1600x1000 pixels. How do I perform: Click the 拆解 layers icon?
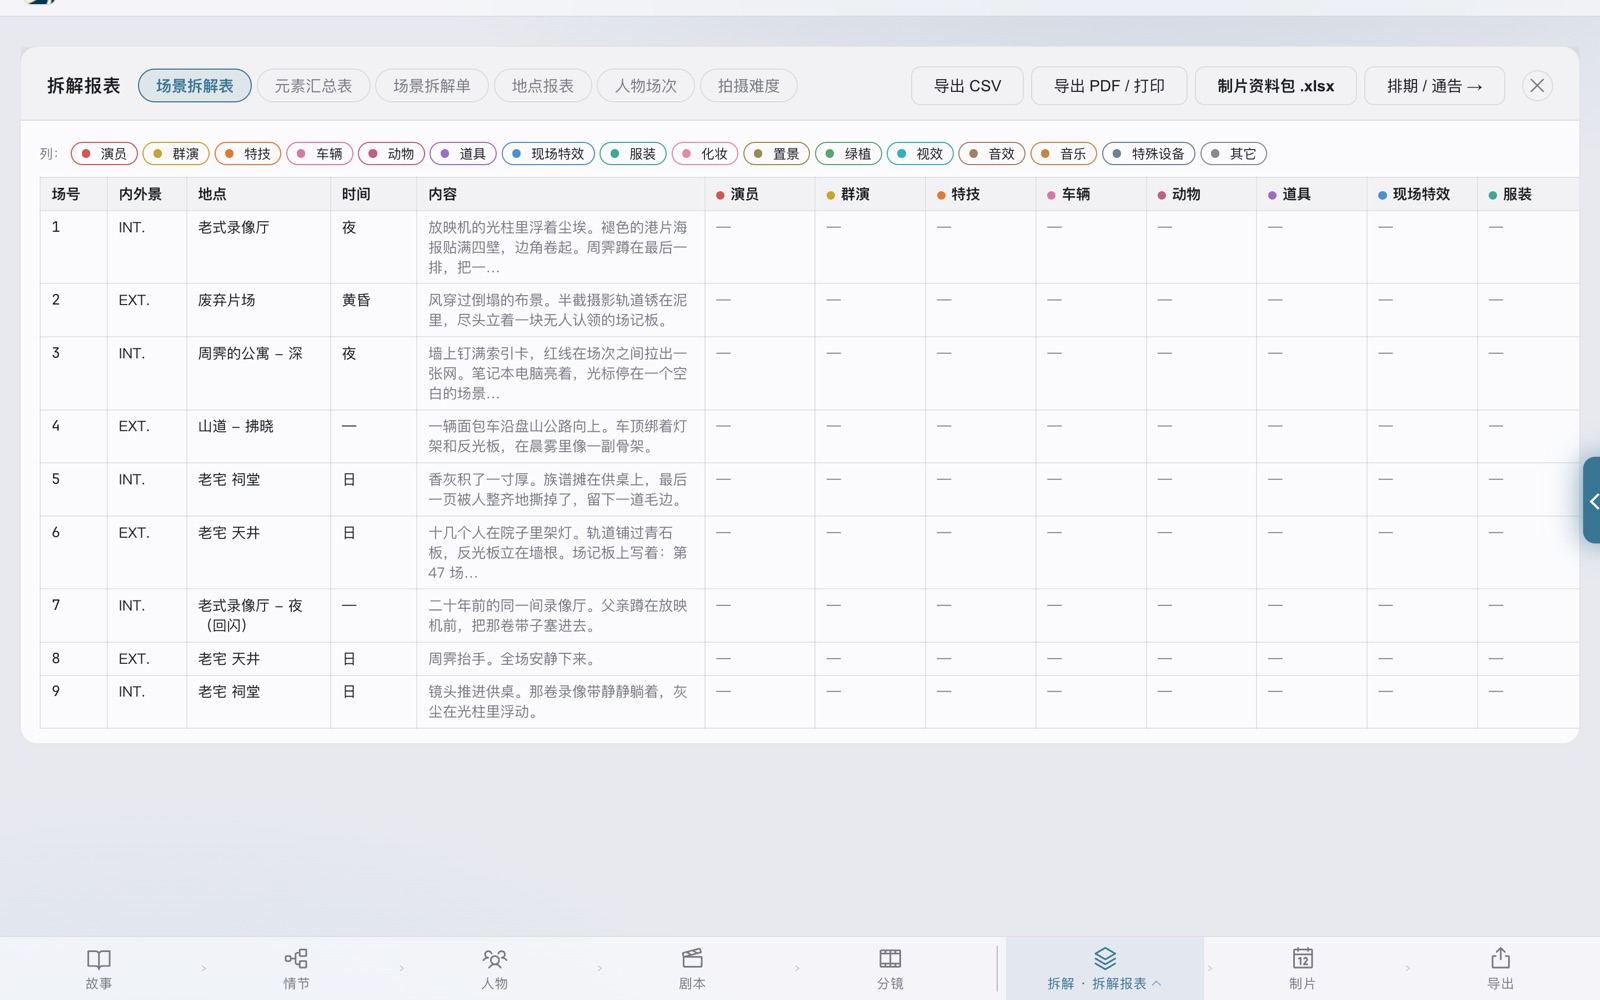pos(1105,959)
